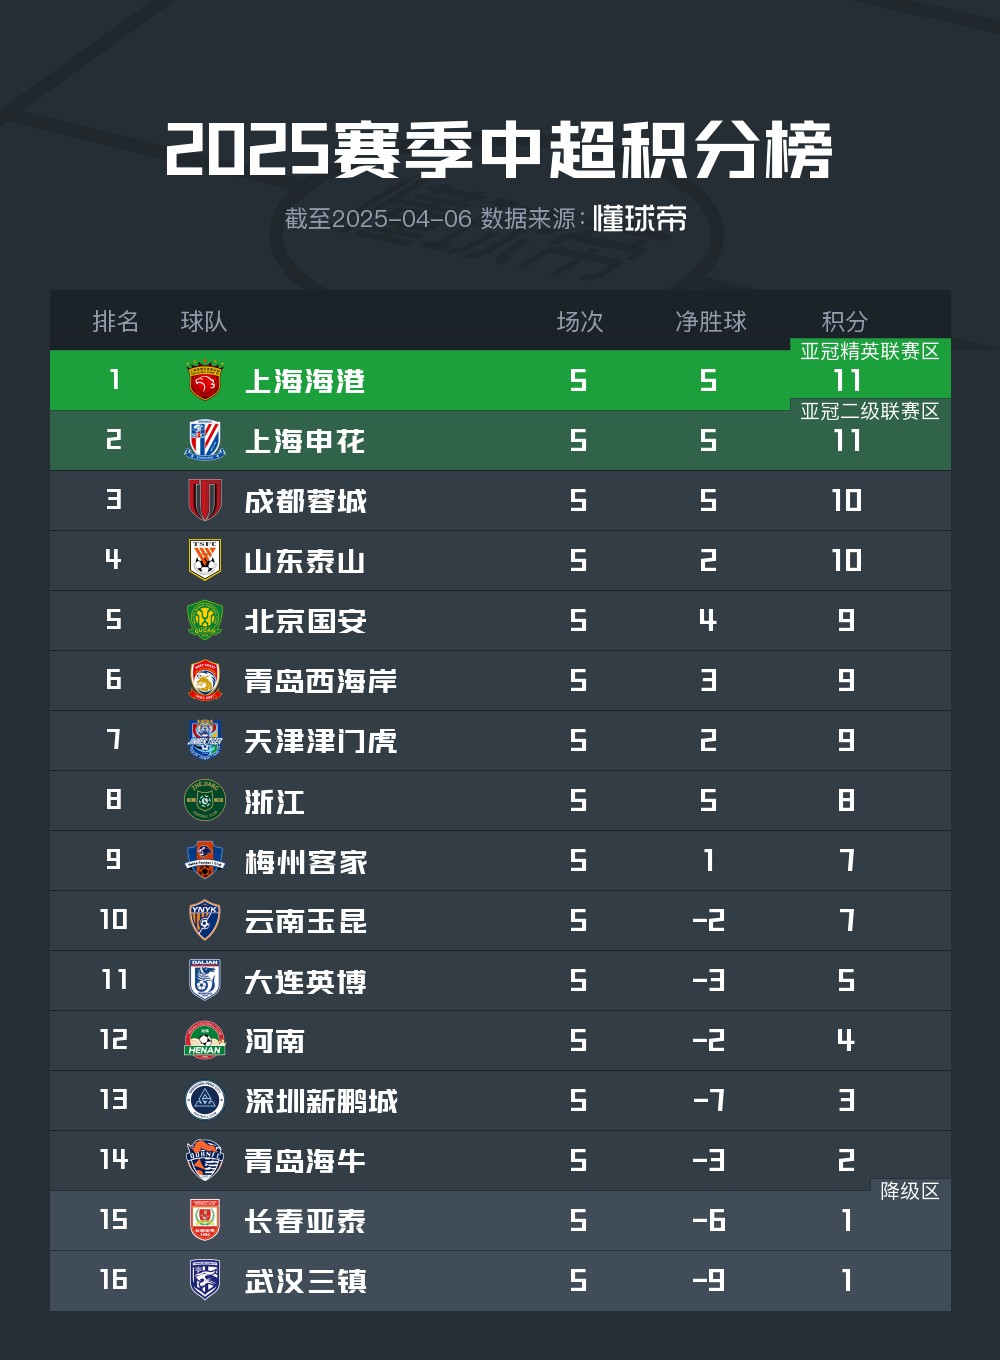Click the team name 大连英博

click(x=305, y=981)
